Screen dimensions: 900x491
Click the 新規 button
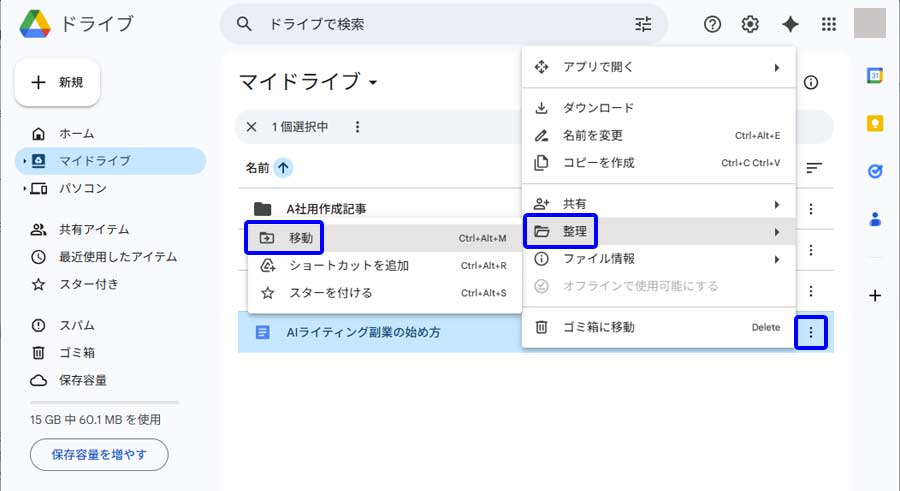point(57,82)
